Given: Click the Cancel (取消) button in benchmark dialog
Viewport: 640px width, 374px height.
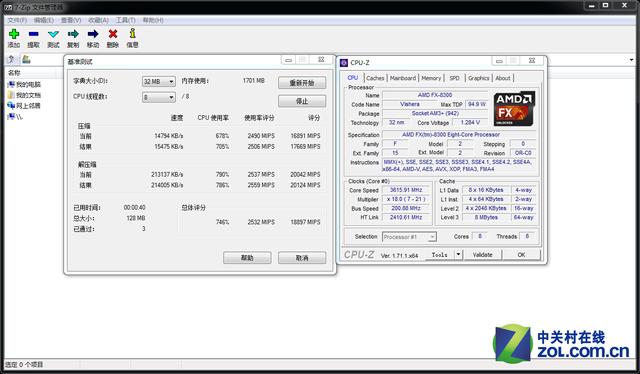Looking at the screenshot, I should (x=302, y=258).
